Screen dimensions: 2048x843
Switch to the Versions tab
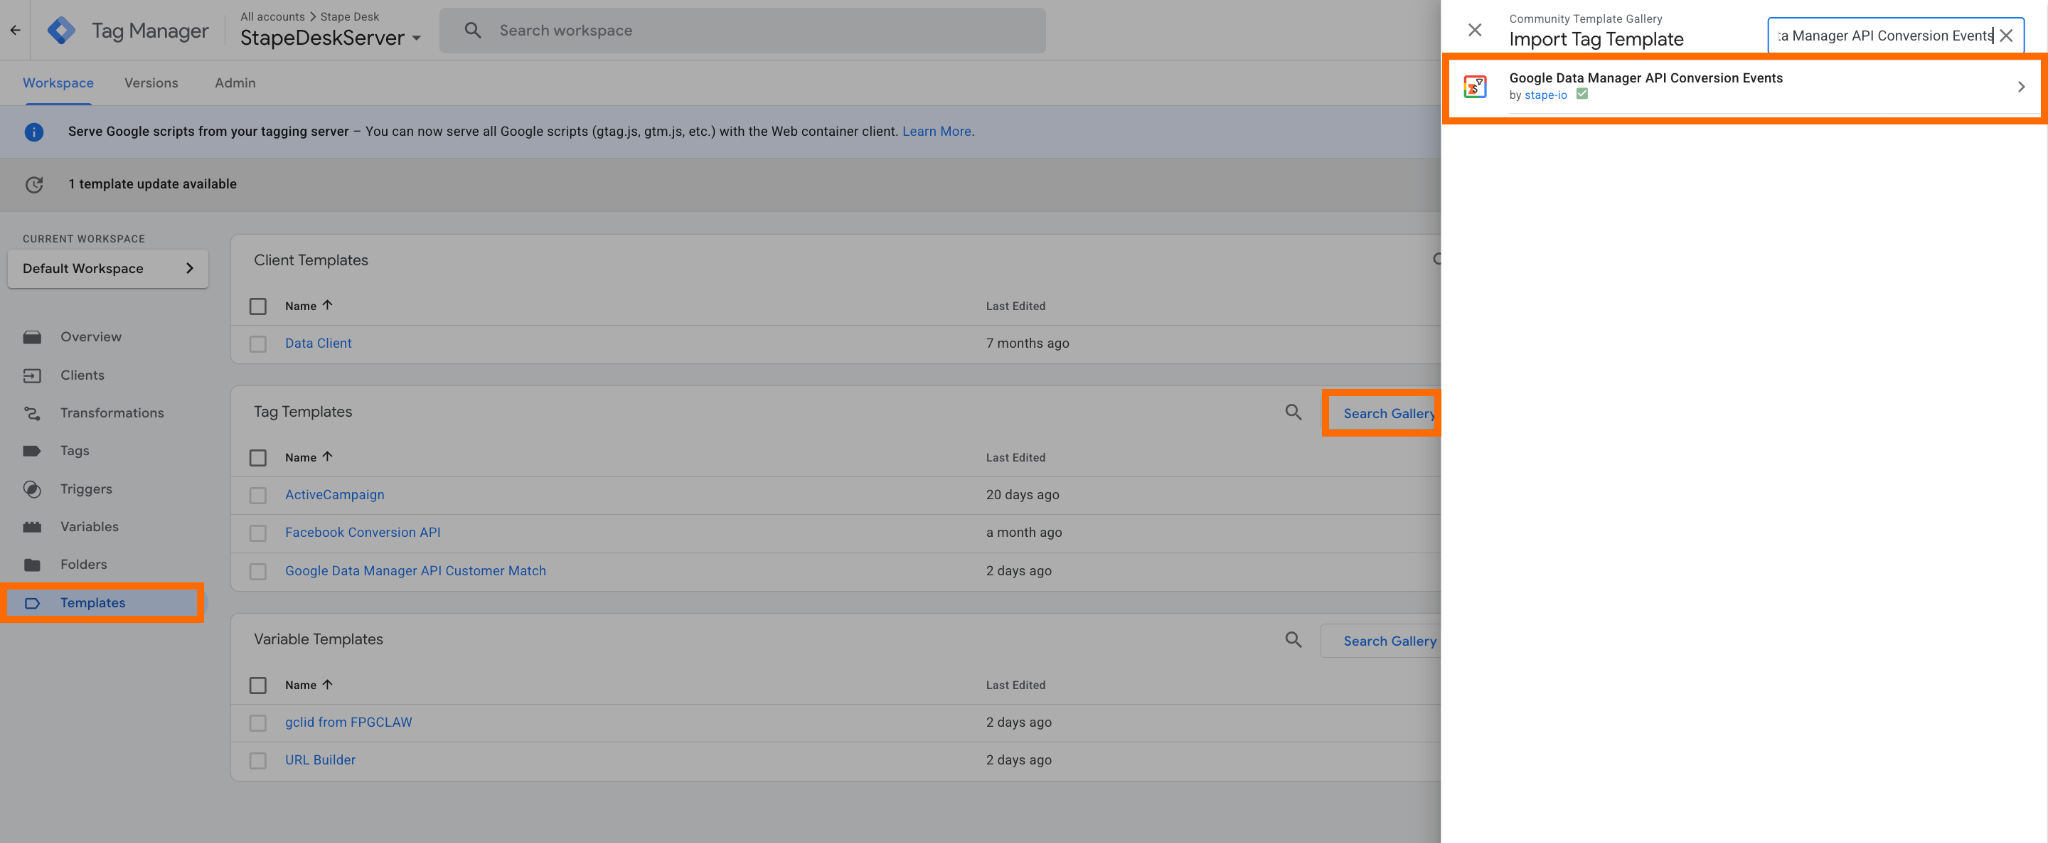pyautogui.click(x=151, y=83)
